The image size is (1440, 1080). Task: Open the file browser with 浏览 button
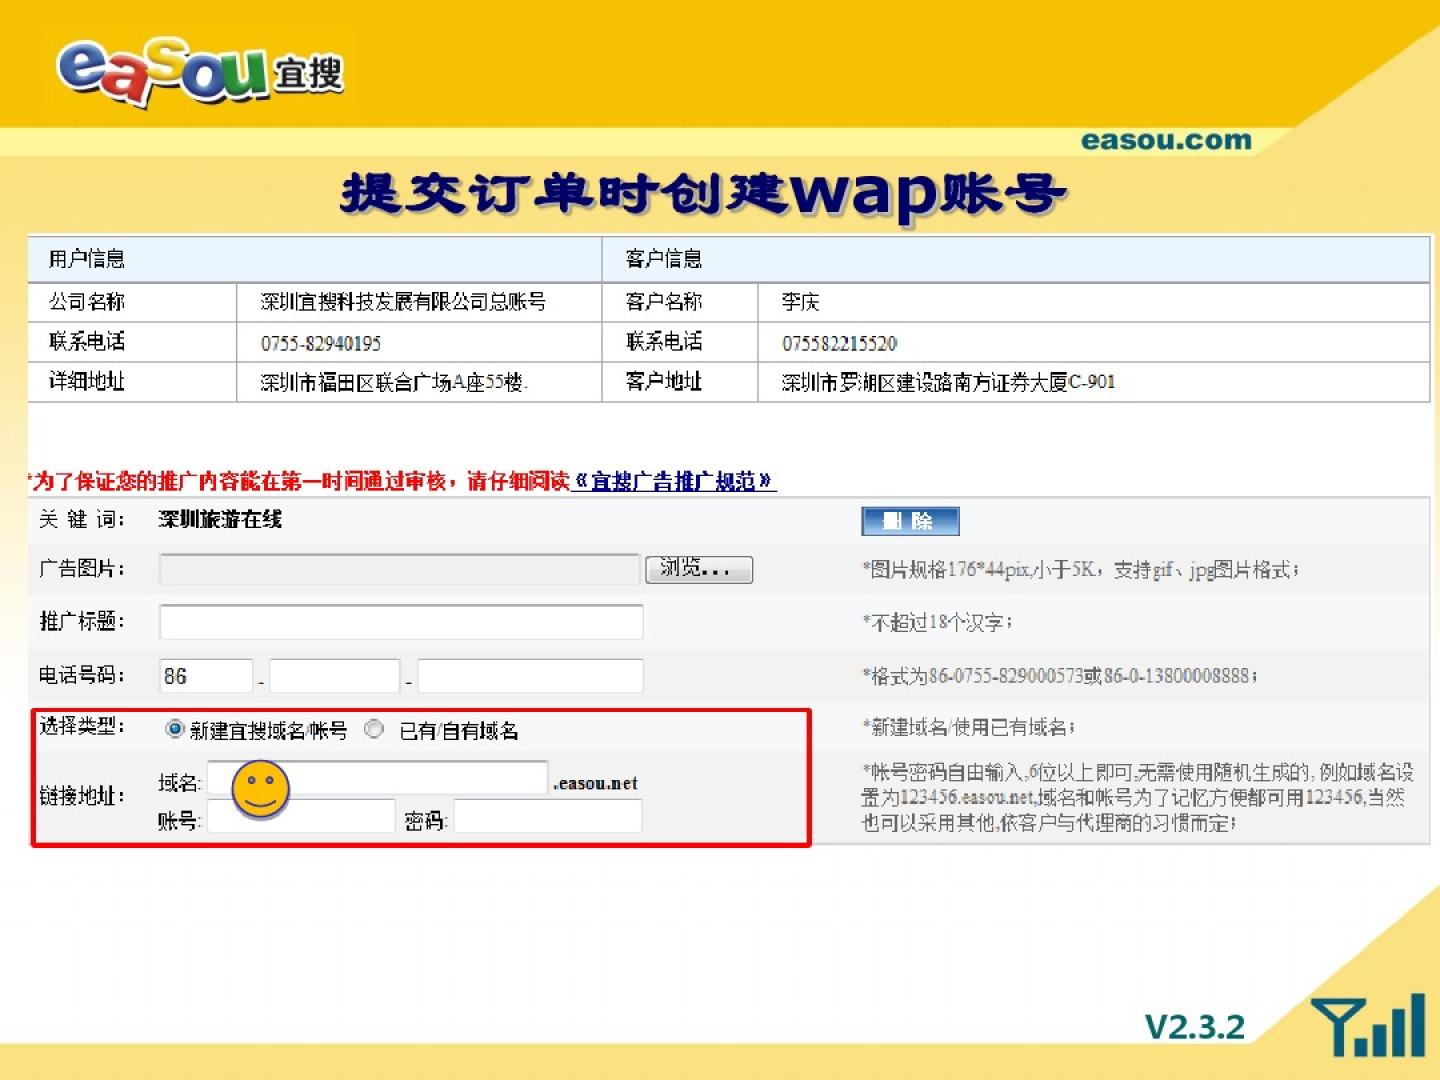point(698,569)
